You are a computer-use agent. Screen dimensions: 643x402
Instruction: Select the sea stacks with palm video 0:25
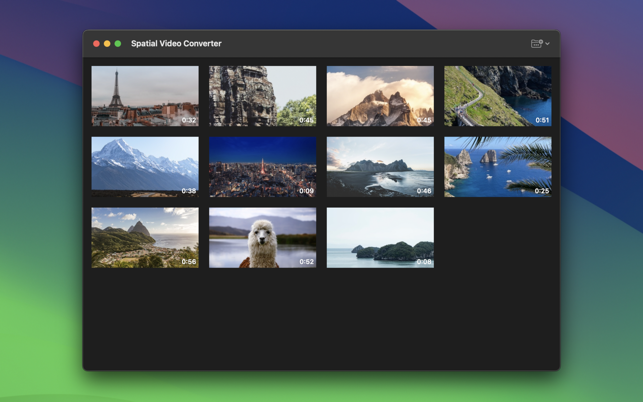click(498, 167)
